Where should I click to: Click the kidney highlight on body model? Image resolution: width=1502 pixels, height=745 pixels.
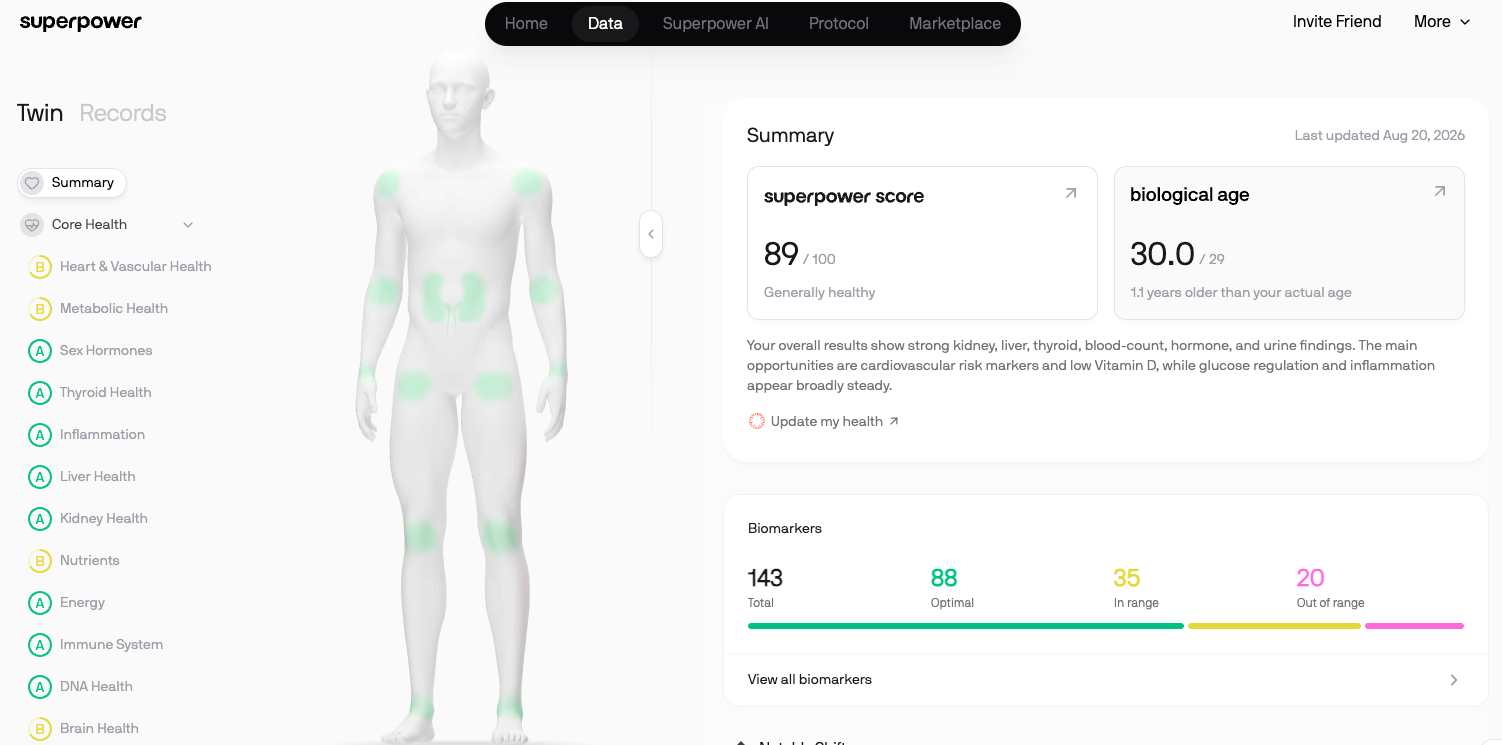(455, 297)
